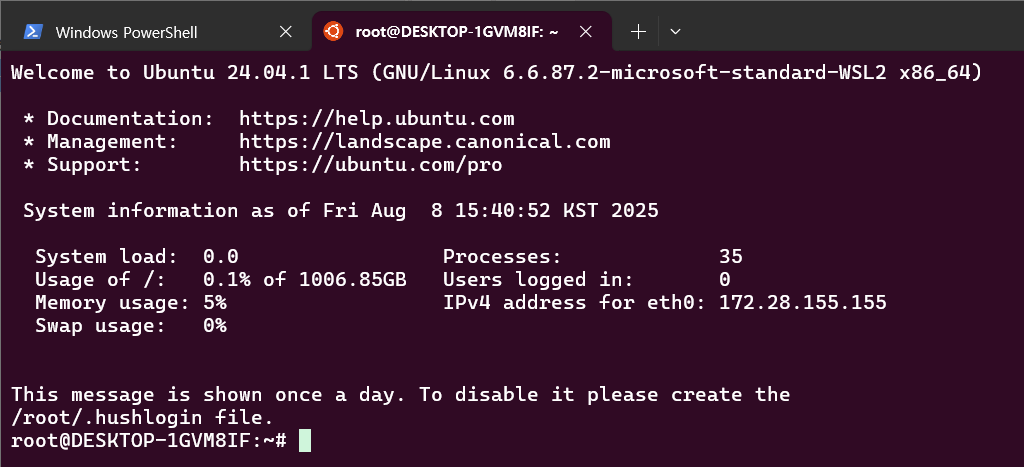This screenshot has width=1024, height=467.
Task: Click the Welcome to Ubuntu 24.04.1 LTS line
Action: [x=496, y=72]
